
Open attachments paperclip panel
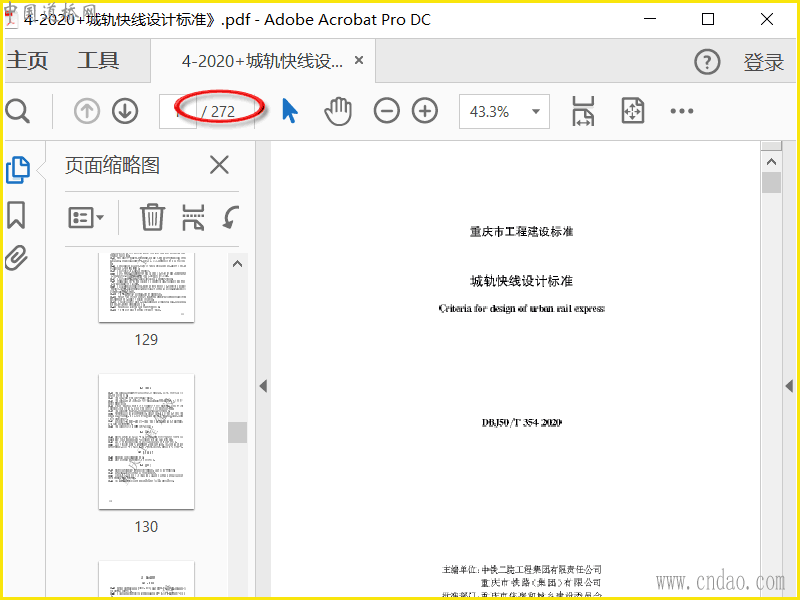pyautogui.click(x=16, y=258)
